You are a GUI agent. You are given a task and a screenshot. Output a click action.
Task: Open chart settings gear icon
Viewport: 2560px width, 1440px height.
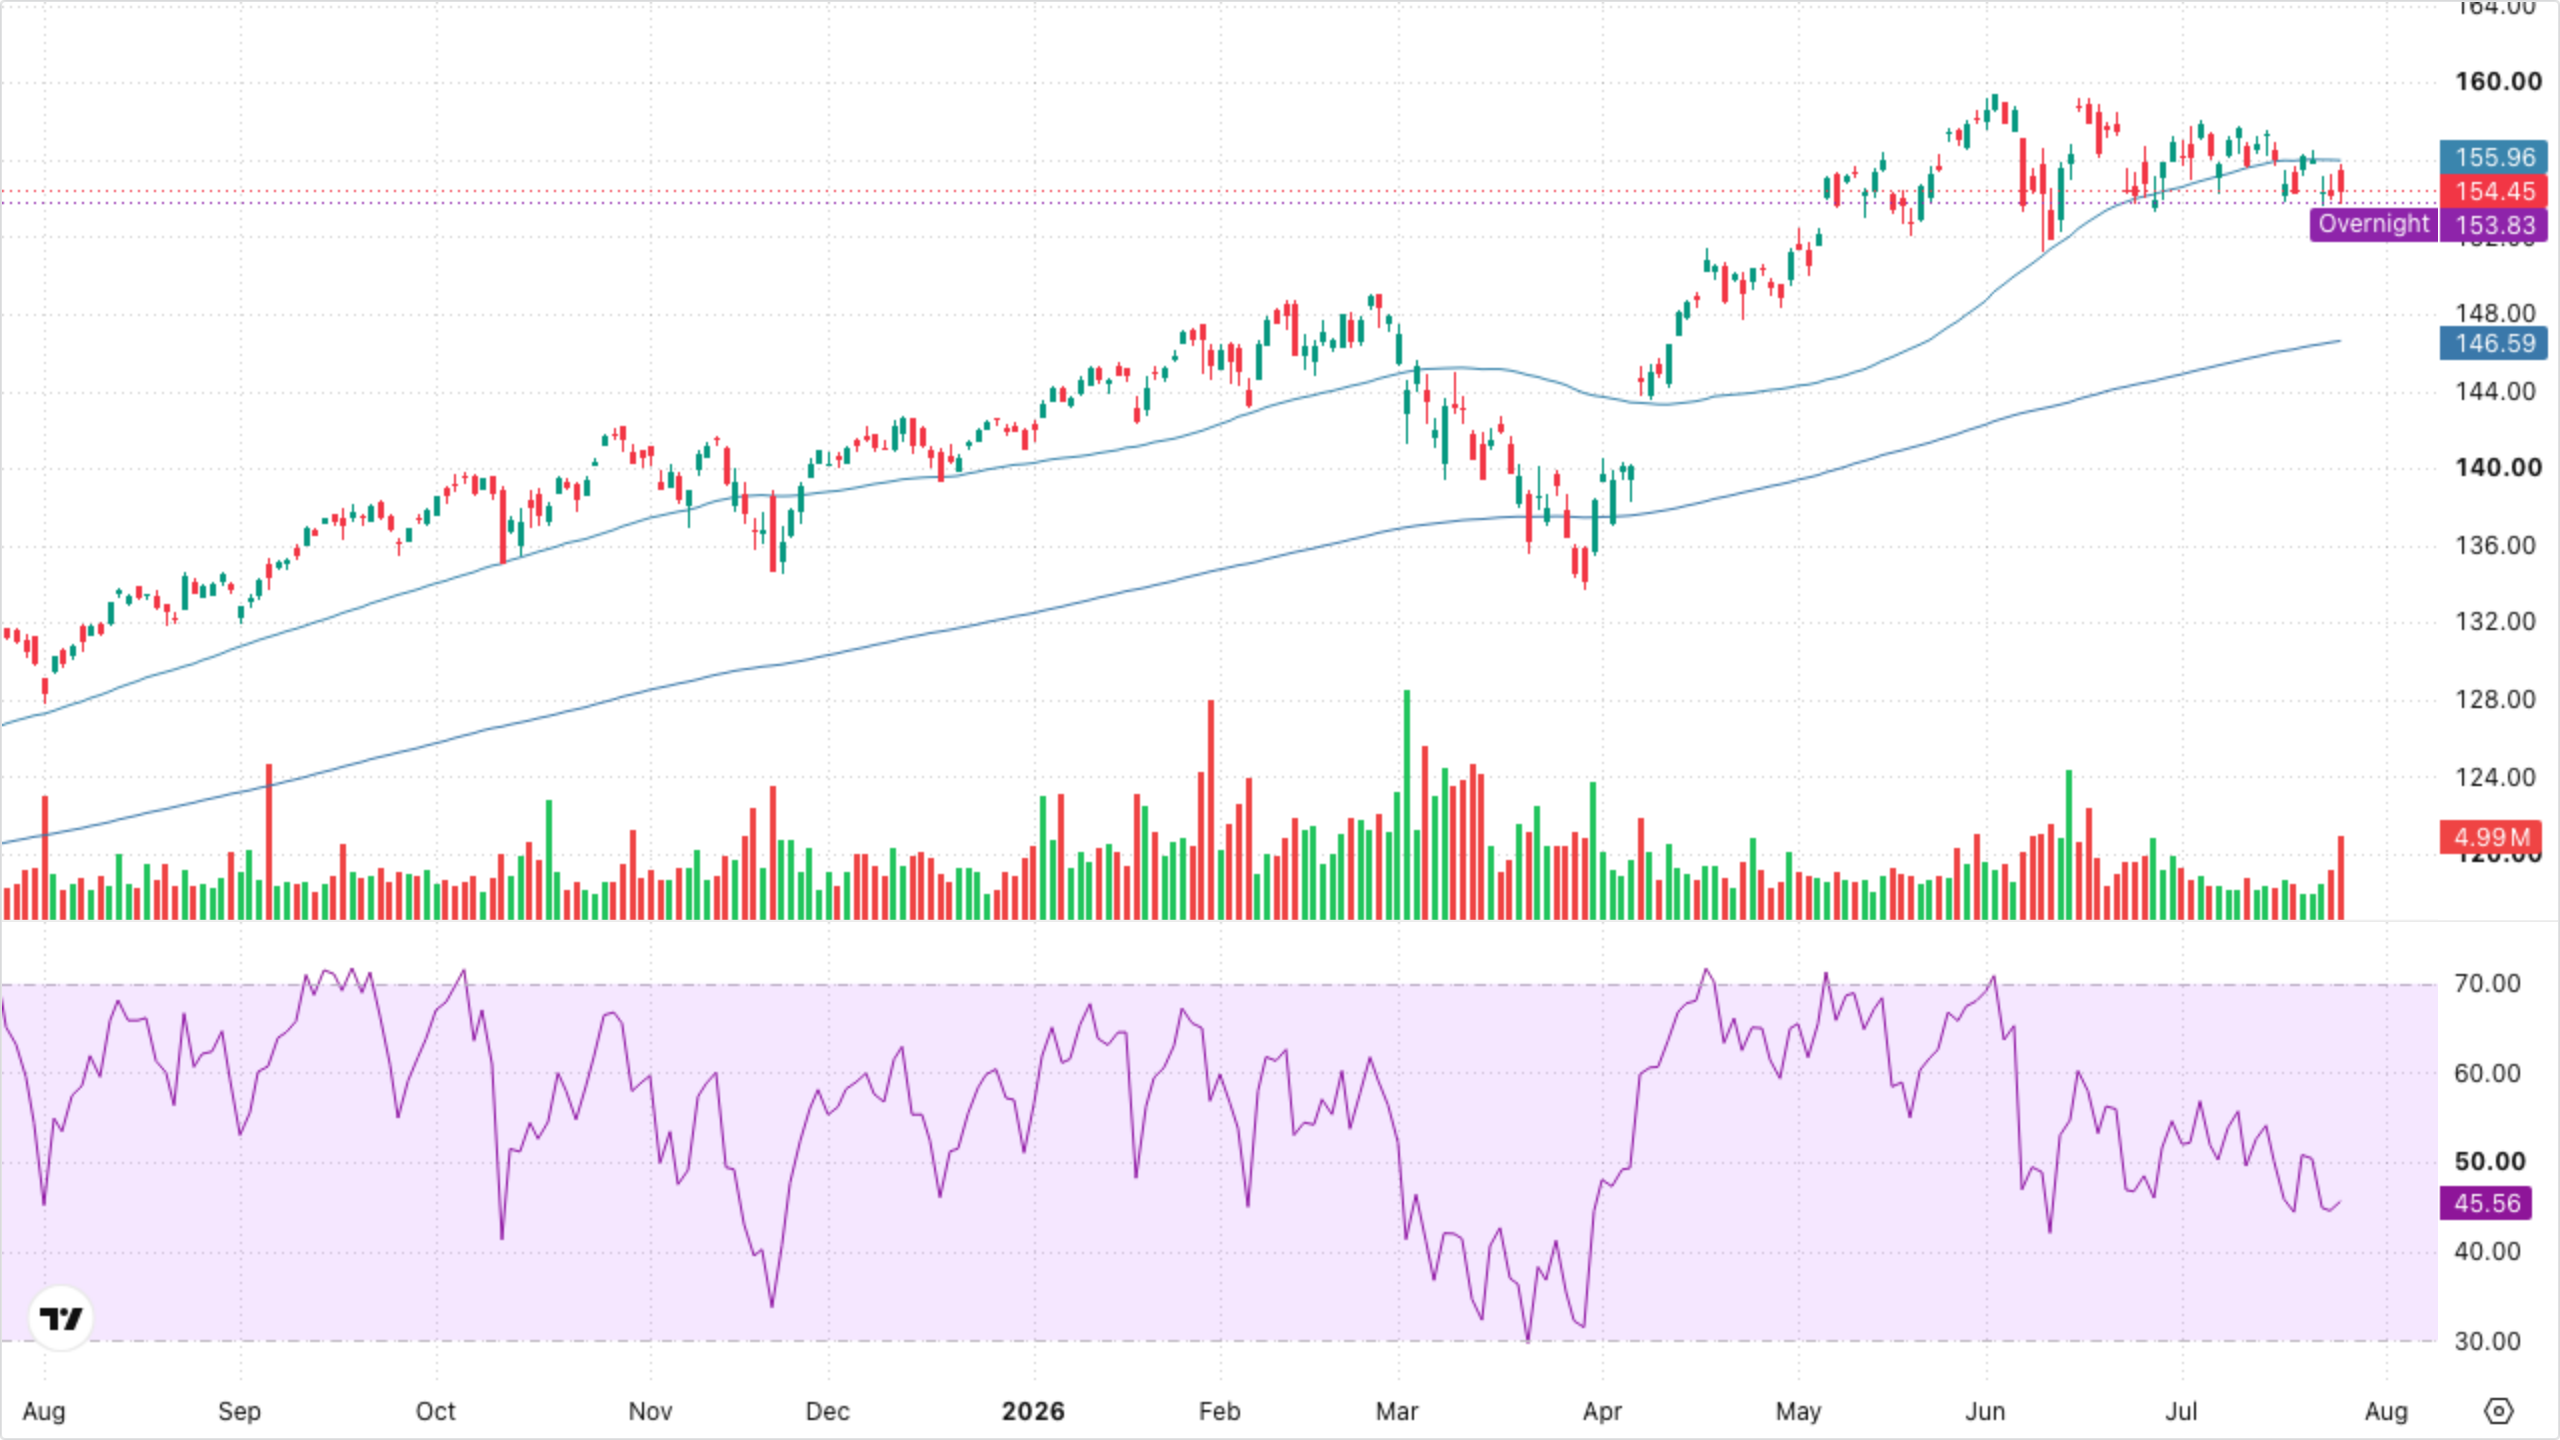tap(2498, 1411)
